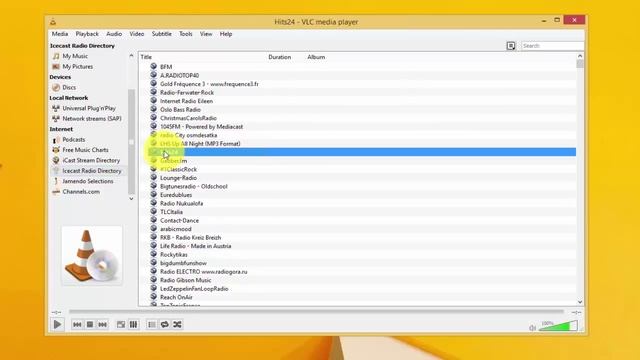The width and height of the screenshot is (640, 360).
Task: Select Icecast Radio Directory item
Action: point(92,171)
